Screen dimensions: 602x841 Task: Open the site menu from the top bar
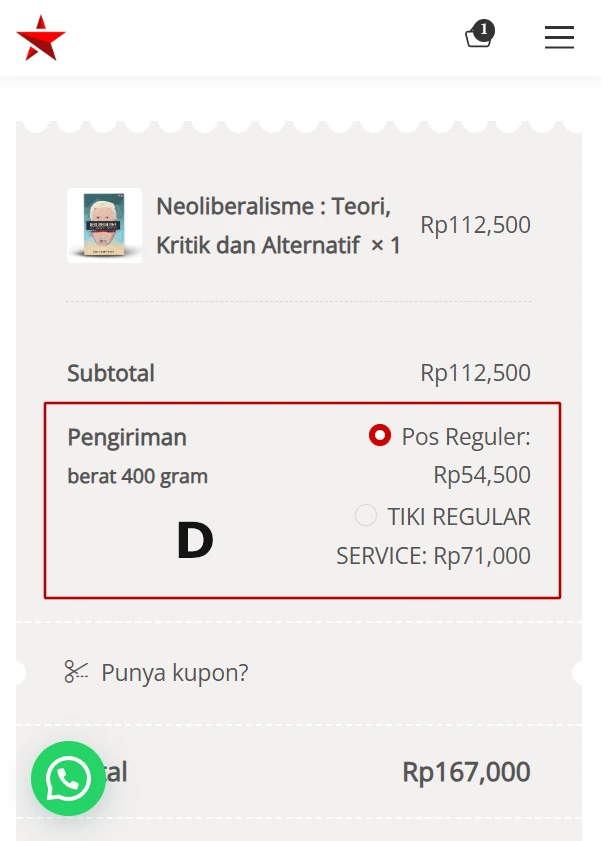coord(559,37)
